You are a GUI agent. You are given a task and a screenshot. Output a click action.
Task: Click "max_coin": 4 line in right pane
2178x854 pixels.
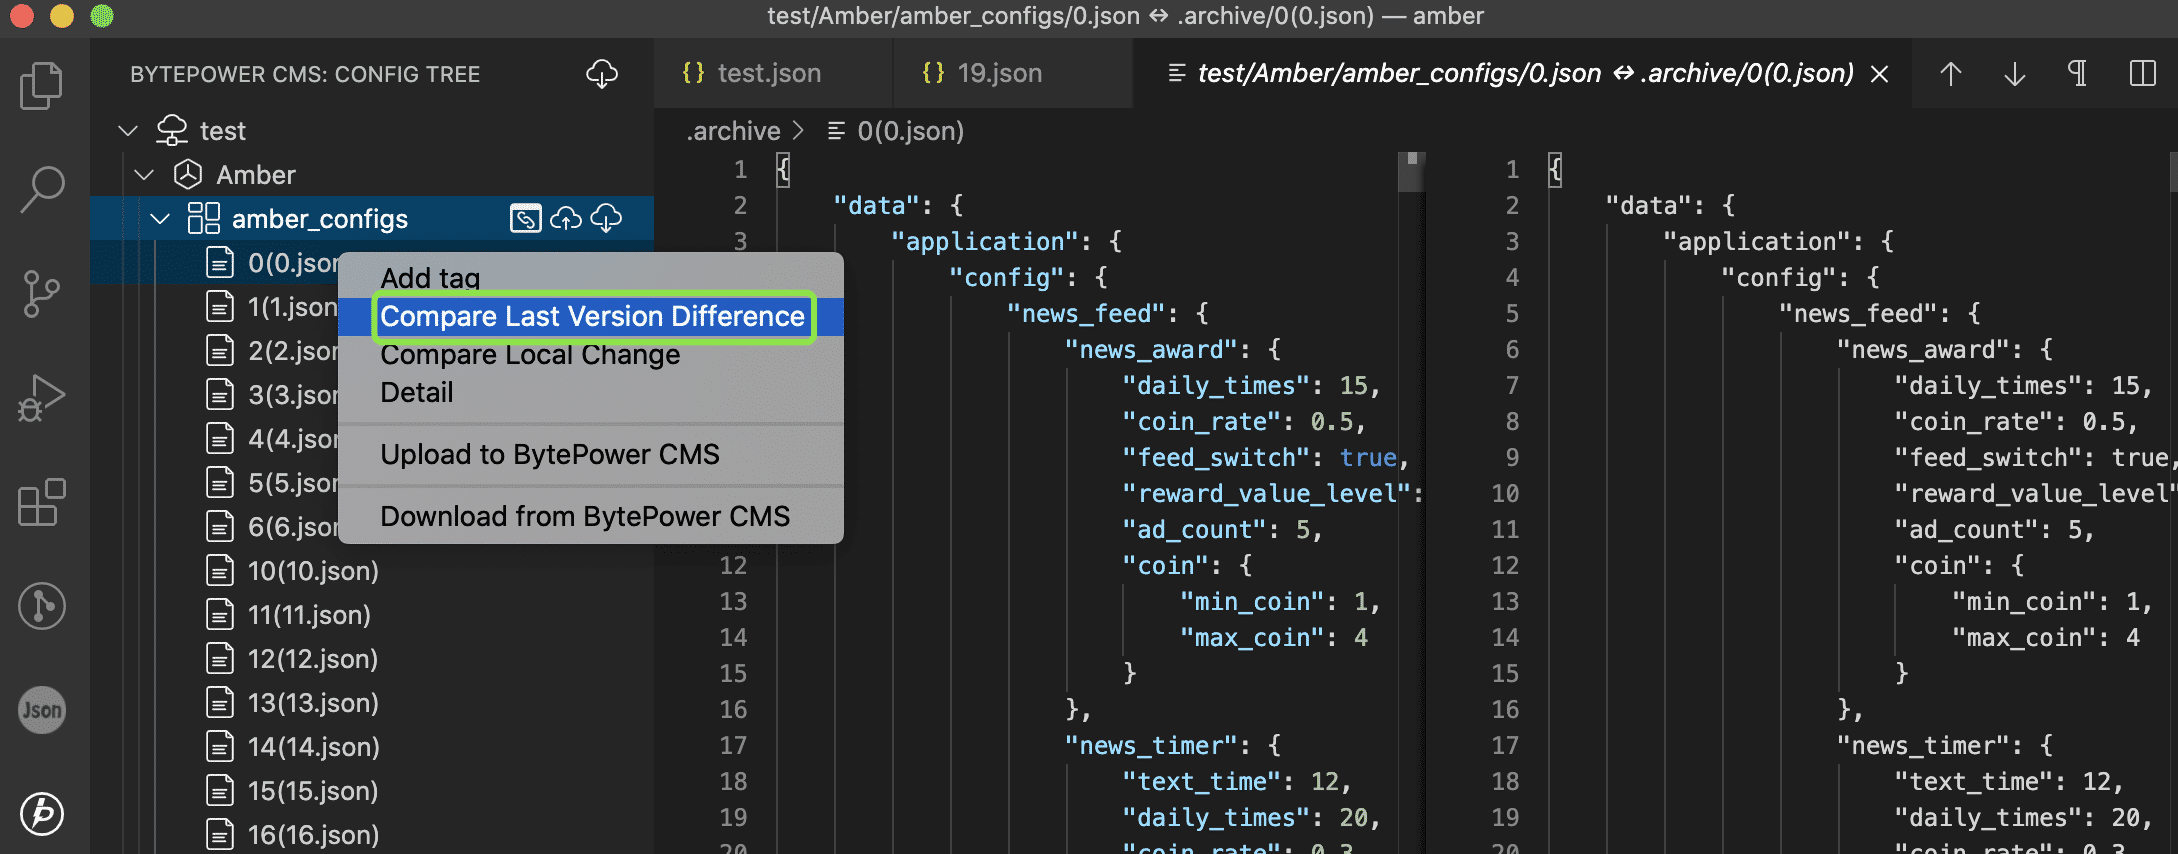point(2046,638)
